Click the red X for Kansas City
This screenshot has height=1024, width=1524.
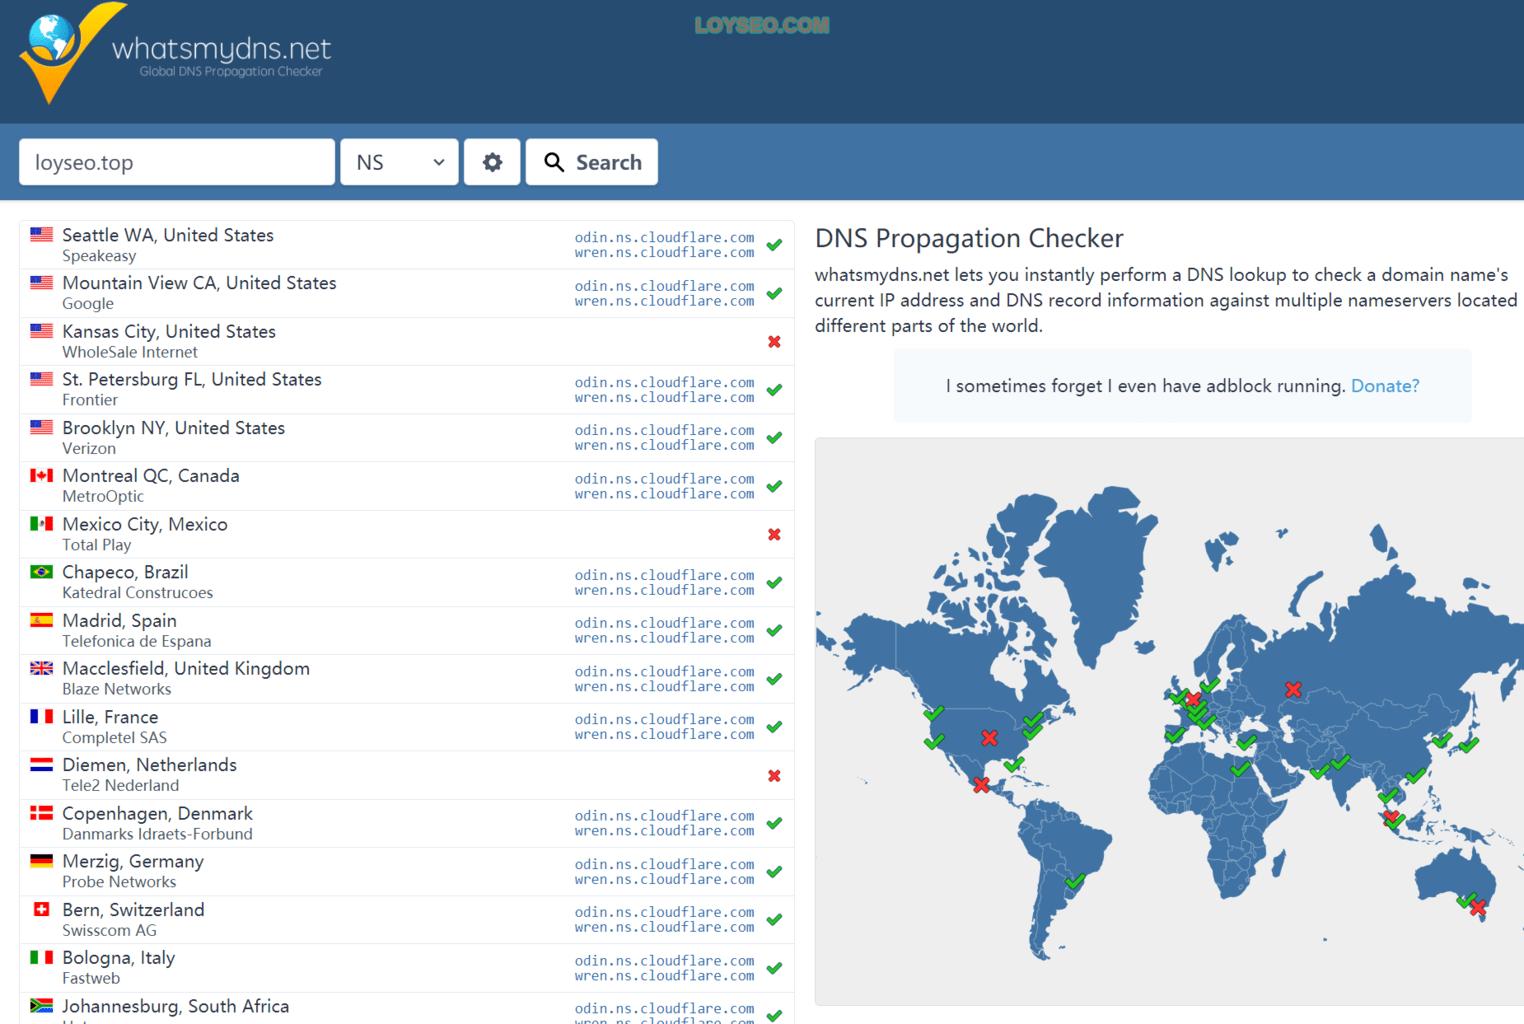(x=774, y=342)
